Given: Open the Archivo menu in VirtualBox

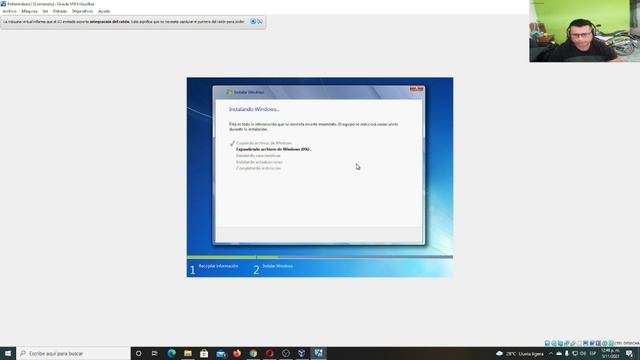Looking at the screenshot, I should click(9, 11).
